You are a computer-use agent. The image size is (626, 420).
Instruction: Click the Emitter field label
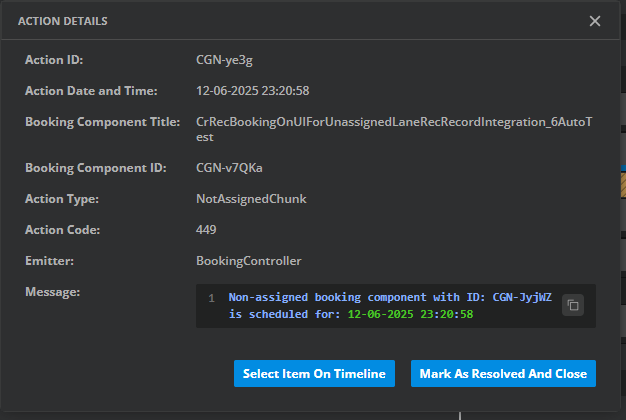coord(49,261)
